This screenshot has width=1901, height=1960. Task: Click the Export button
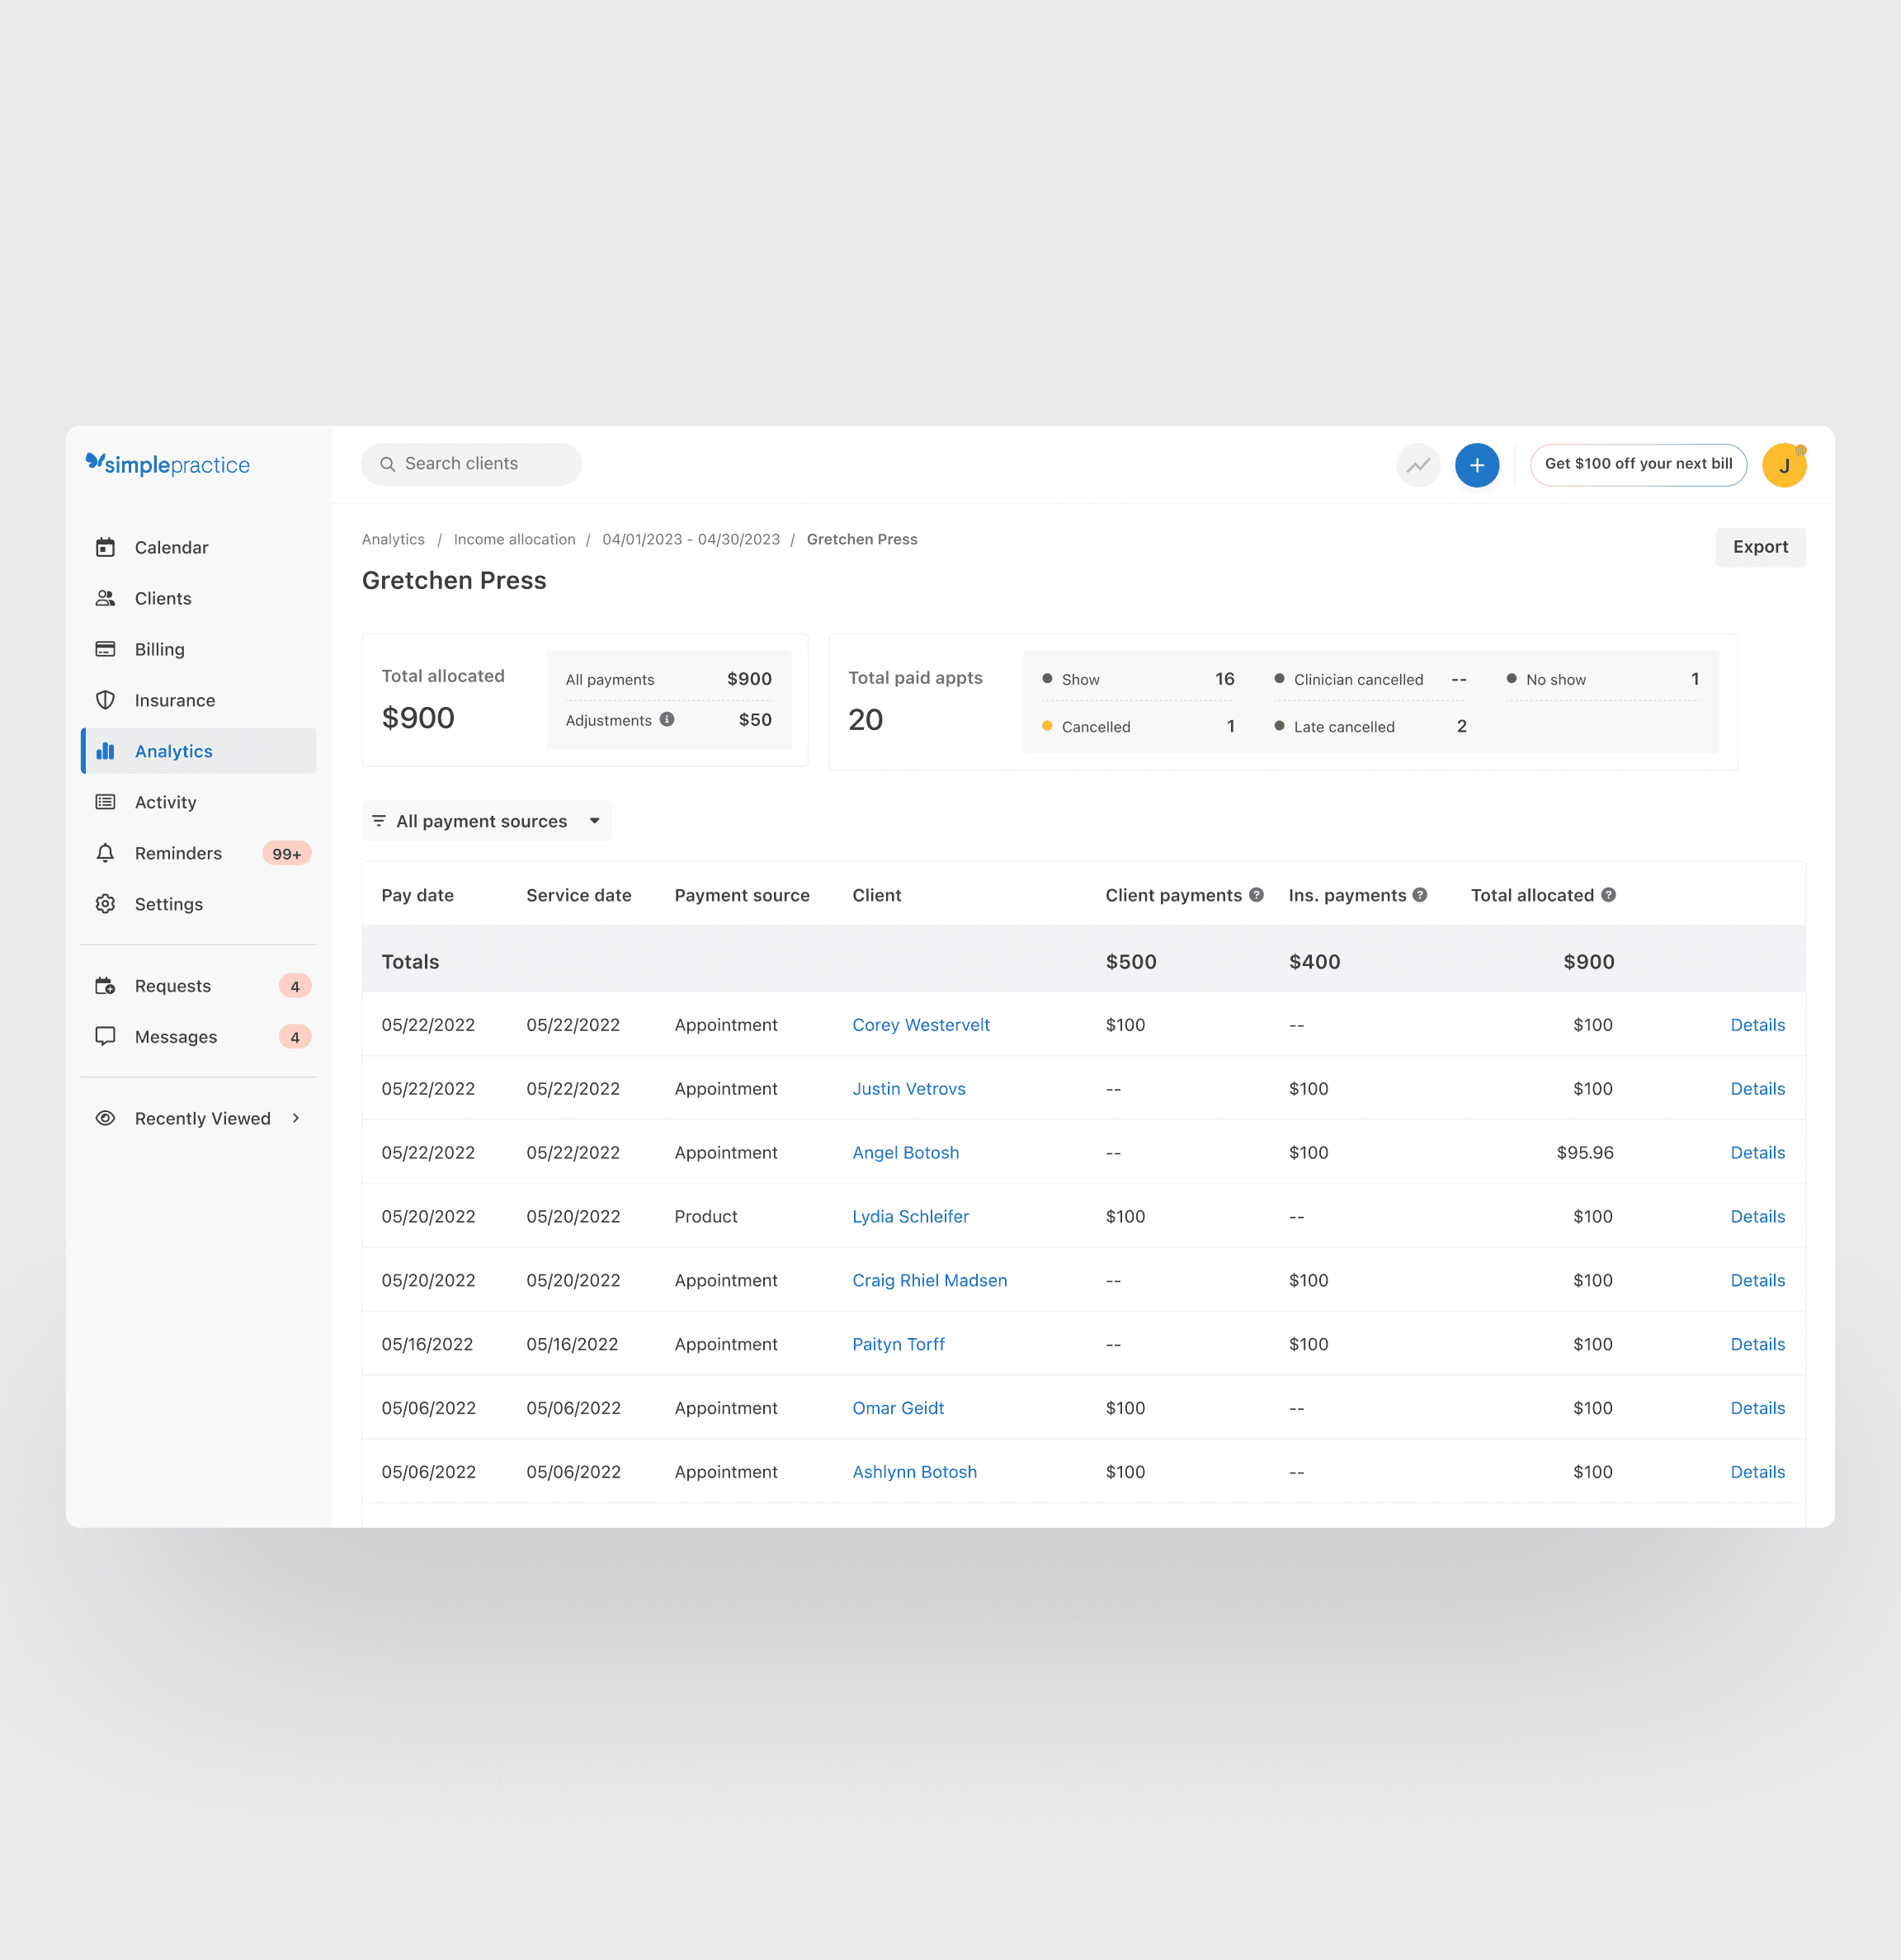click(1759, 547)
